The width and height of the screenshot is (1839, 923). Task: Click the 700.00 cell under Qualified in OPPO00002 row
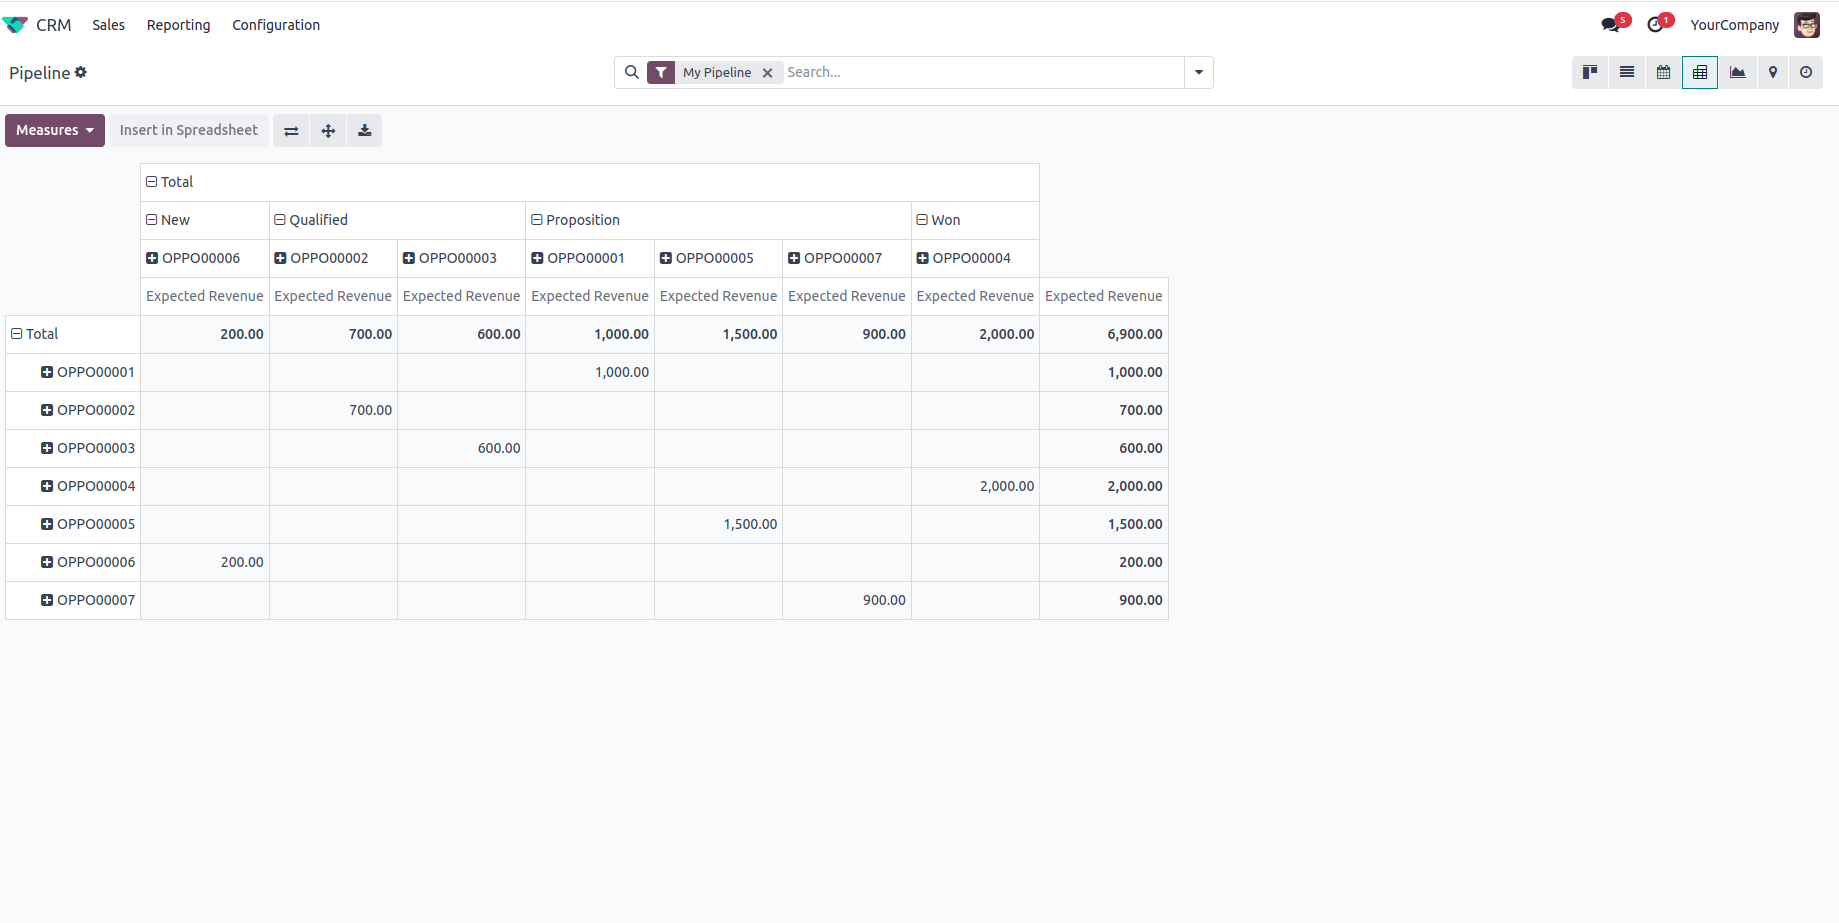point(333,410)
